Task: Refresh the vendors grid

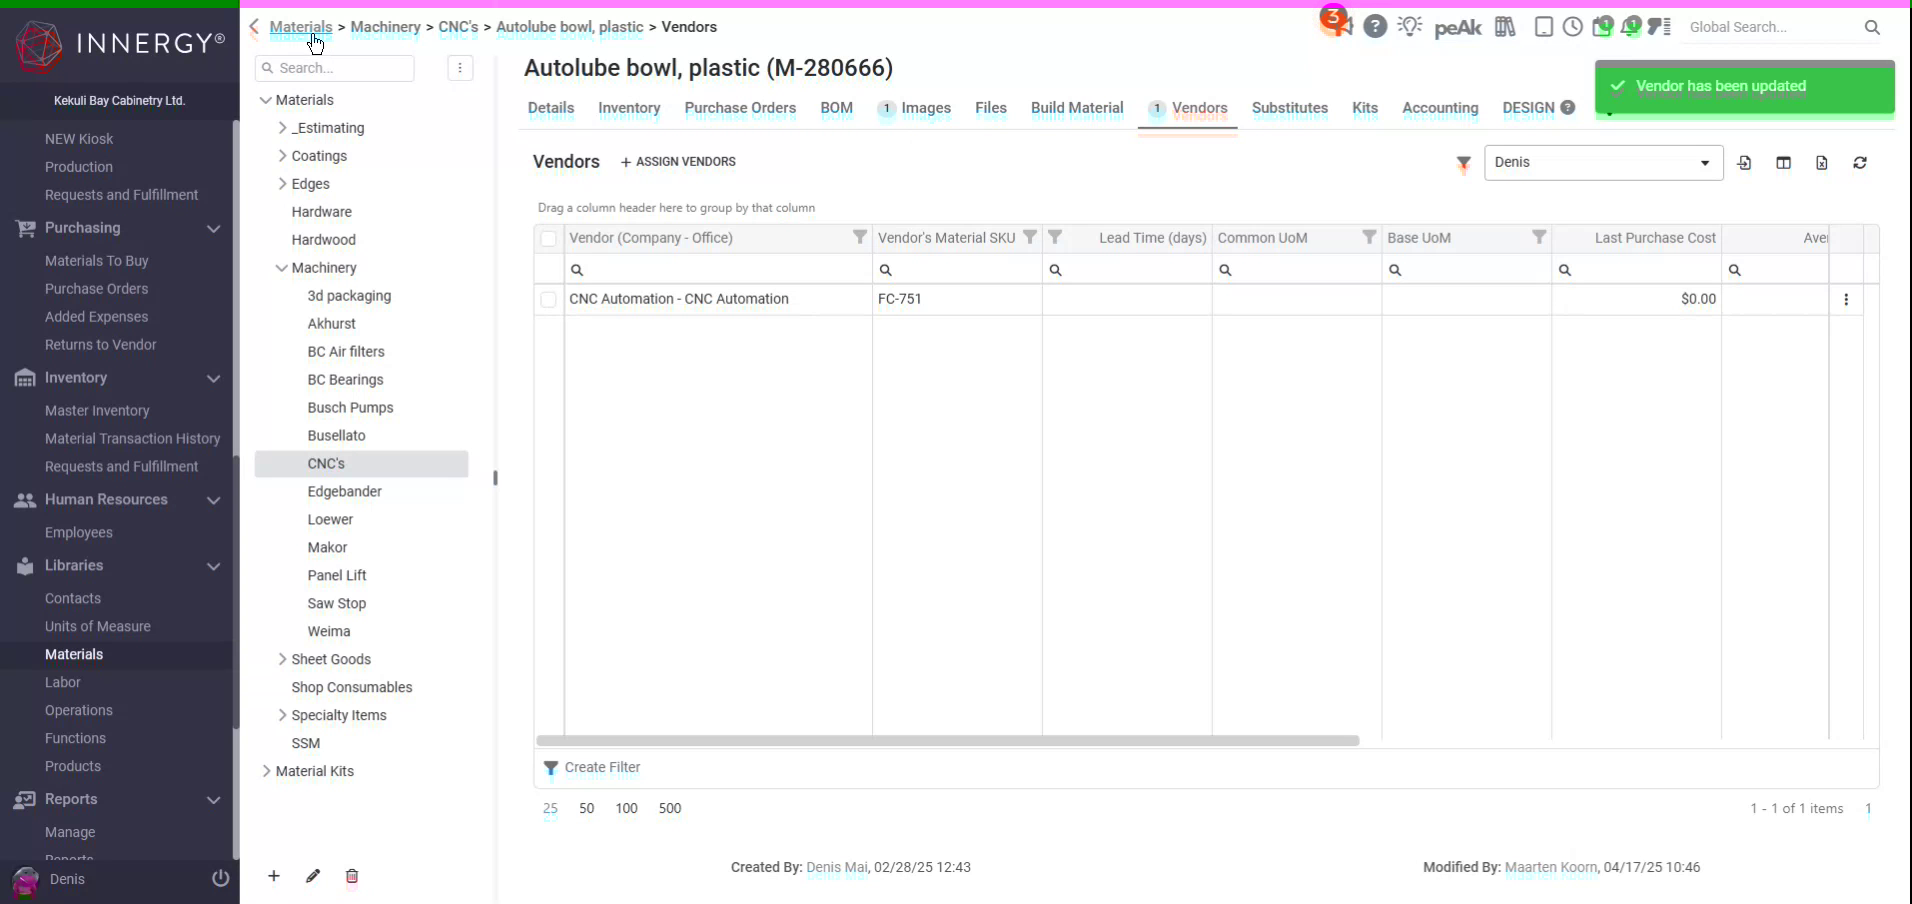Action: pyautogui.click(x=1861, y=162)
